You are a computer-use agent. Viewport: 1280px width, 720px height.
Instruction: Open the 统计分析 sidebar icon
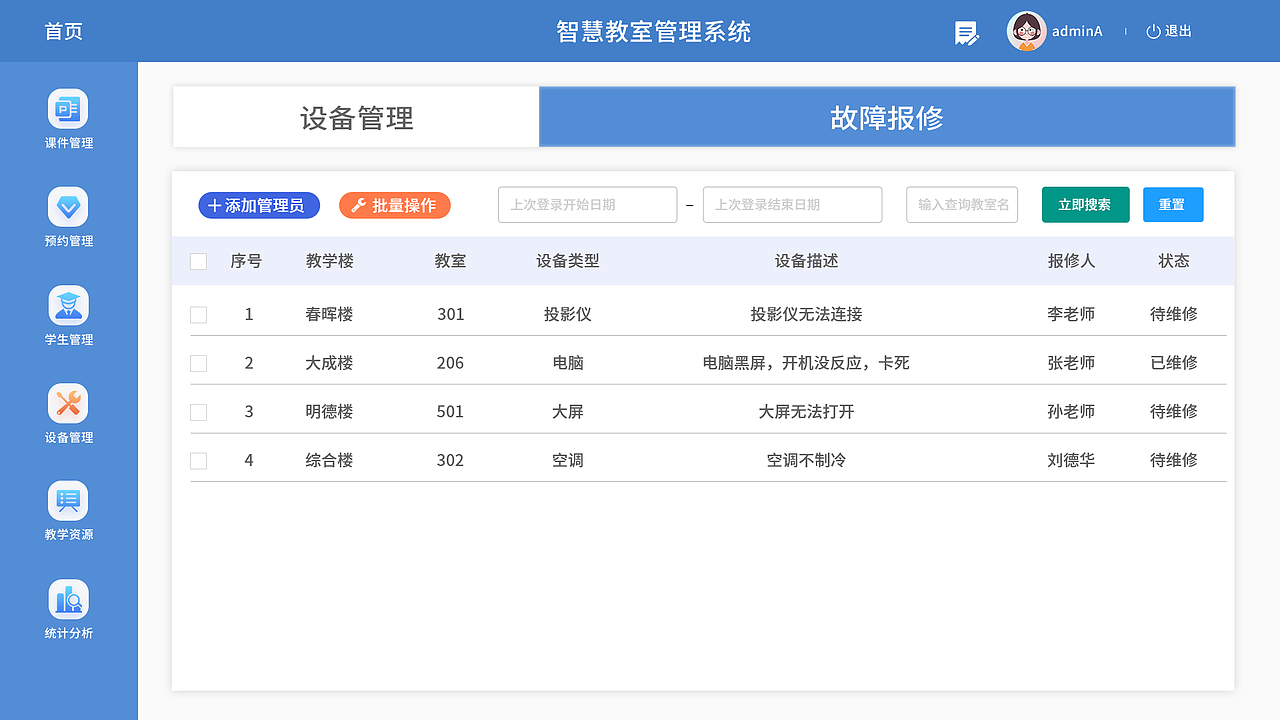tap(68, 599)
